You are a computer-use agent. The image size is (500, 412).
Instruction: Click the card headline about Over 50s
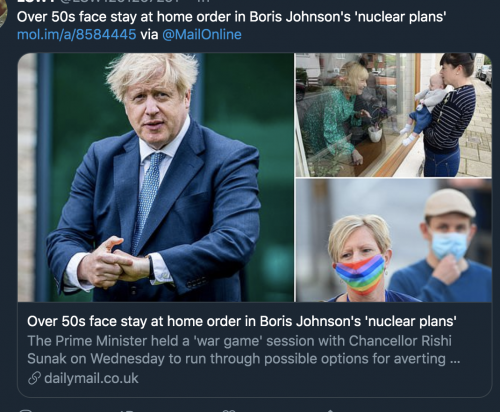pyautogui.click(x=242, y=321)
